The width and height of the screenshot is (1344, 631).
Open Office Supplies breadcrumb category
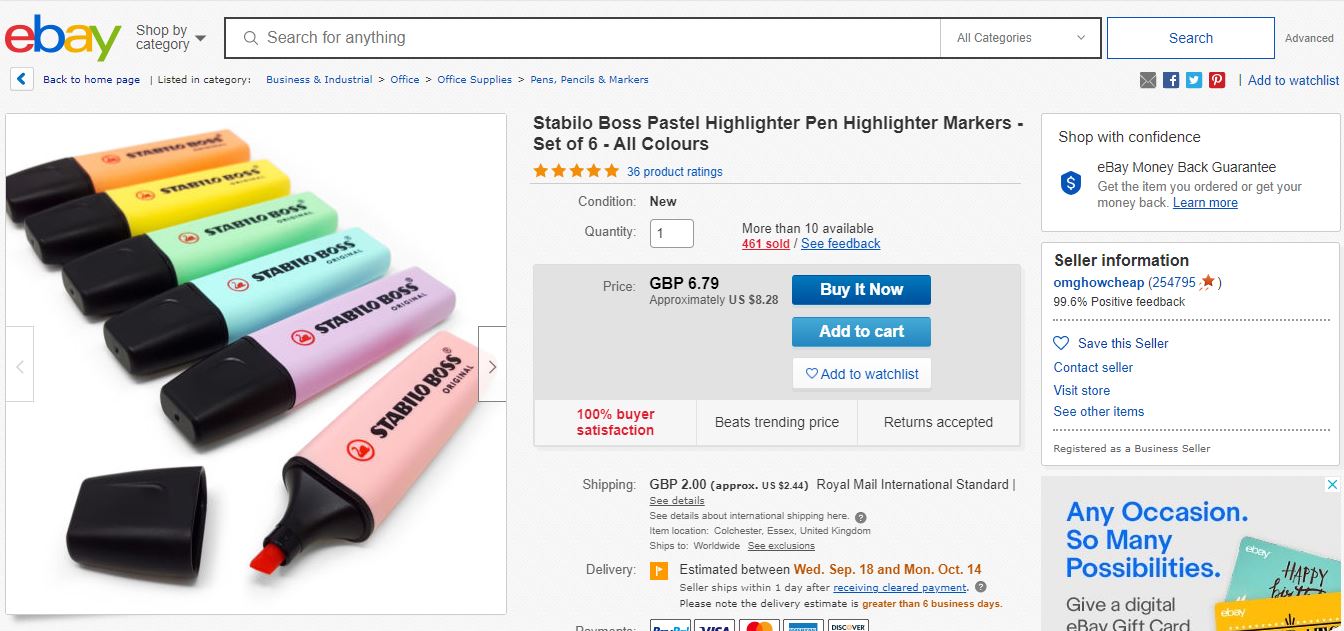474,80
